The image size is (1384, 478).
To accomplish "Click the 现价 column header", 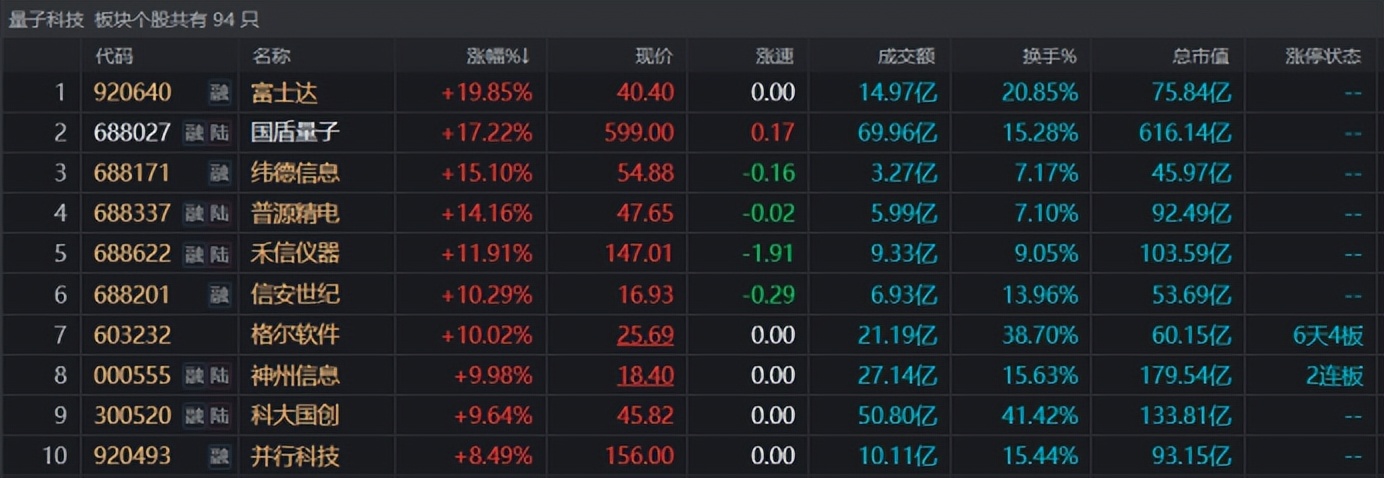I will pyautogui.click(x=654, y=56).
